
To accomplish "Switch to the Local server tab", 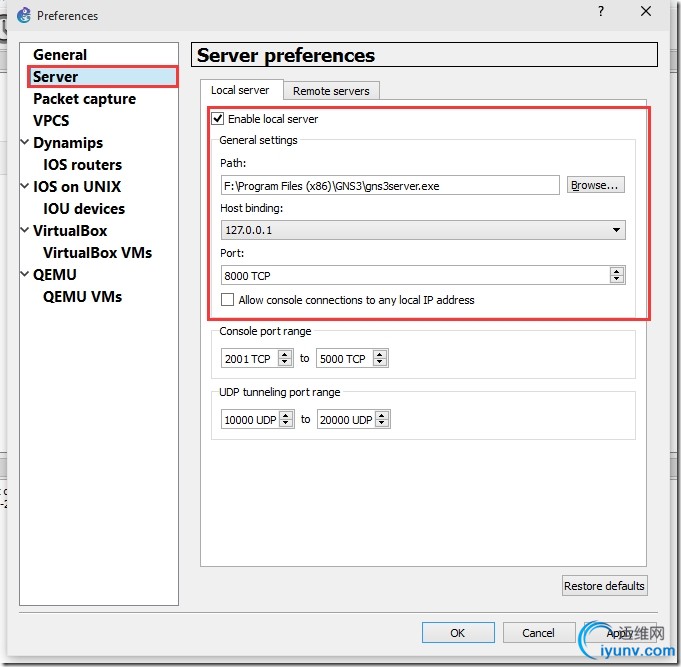I will [240, 90].
